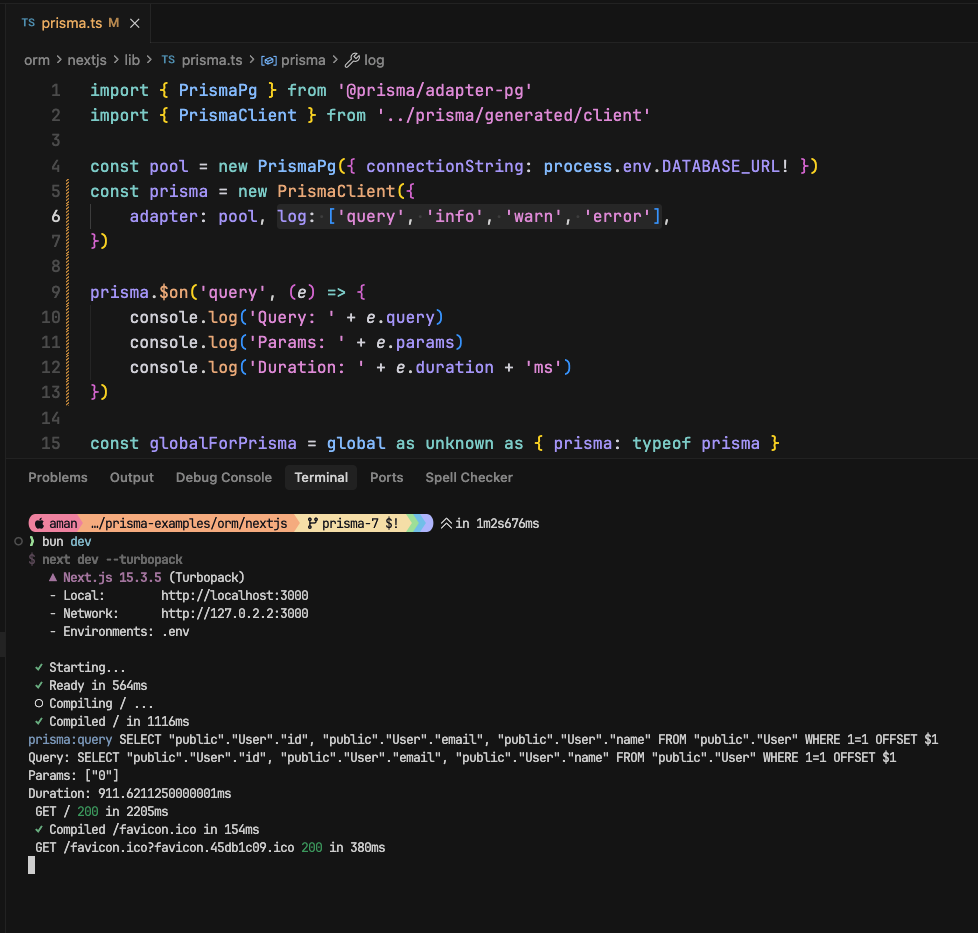The height and width of the screenshot is (933, 978).
Task: Click the TS icon in the breadcrumb
Action: (x=168, y=60)
